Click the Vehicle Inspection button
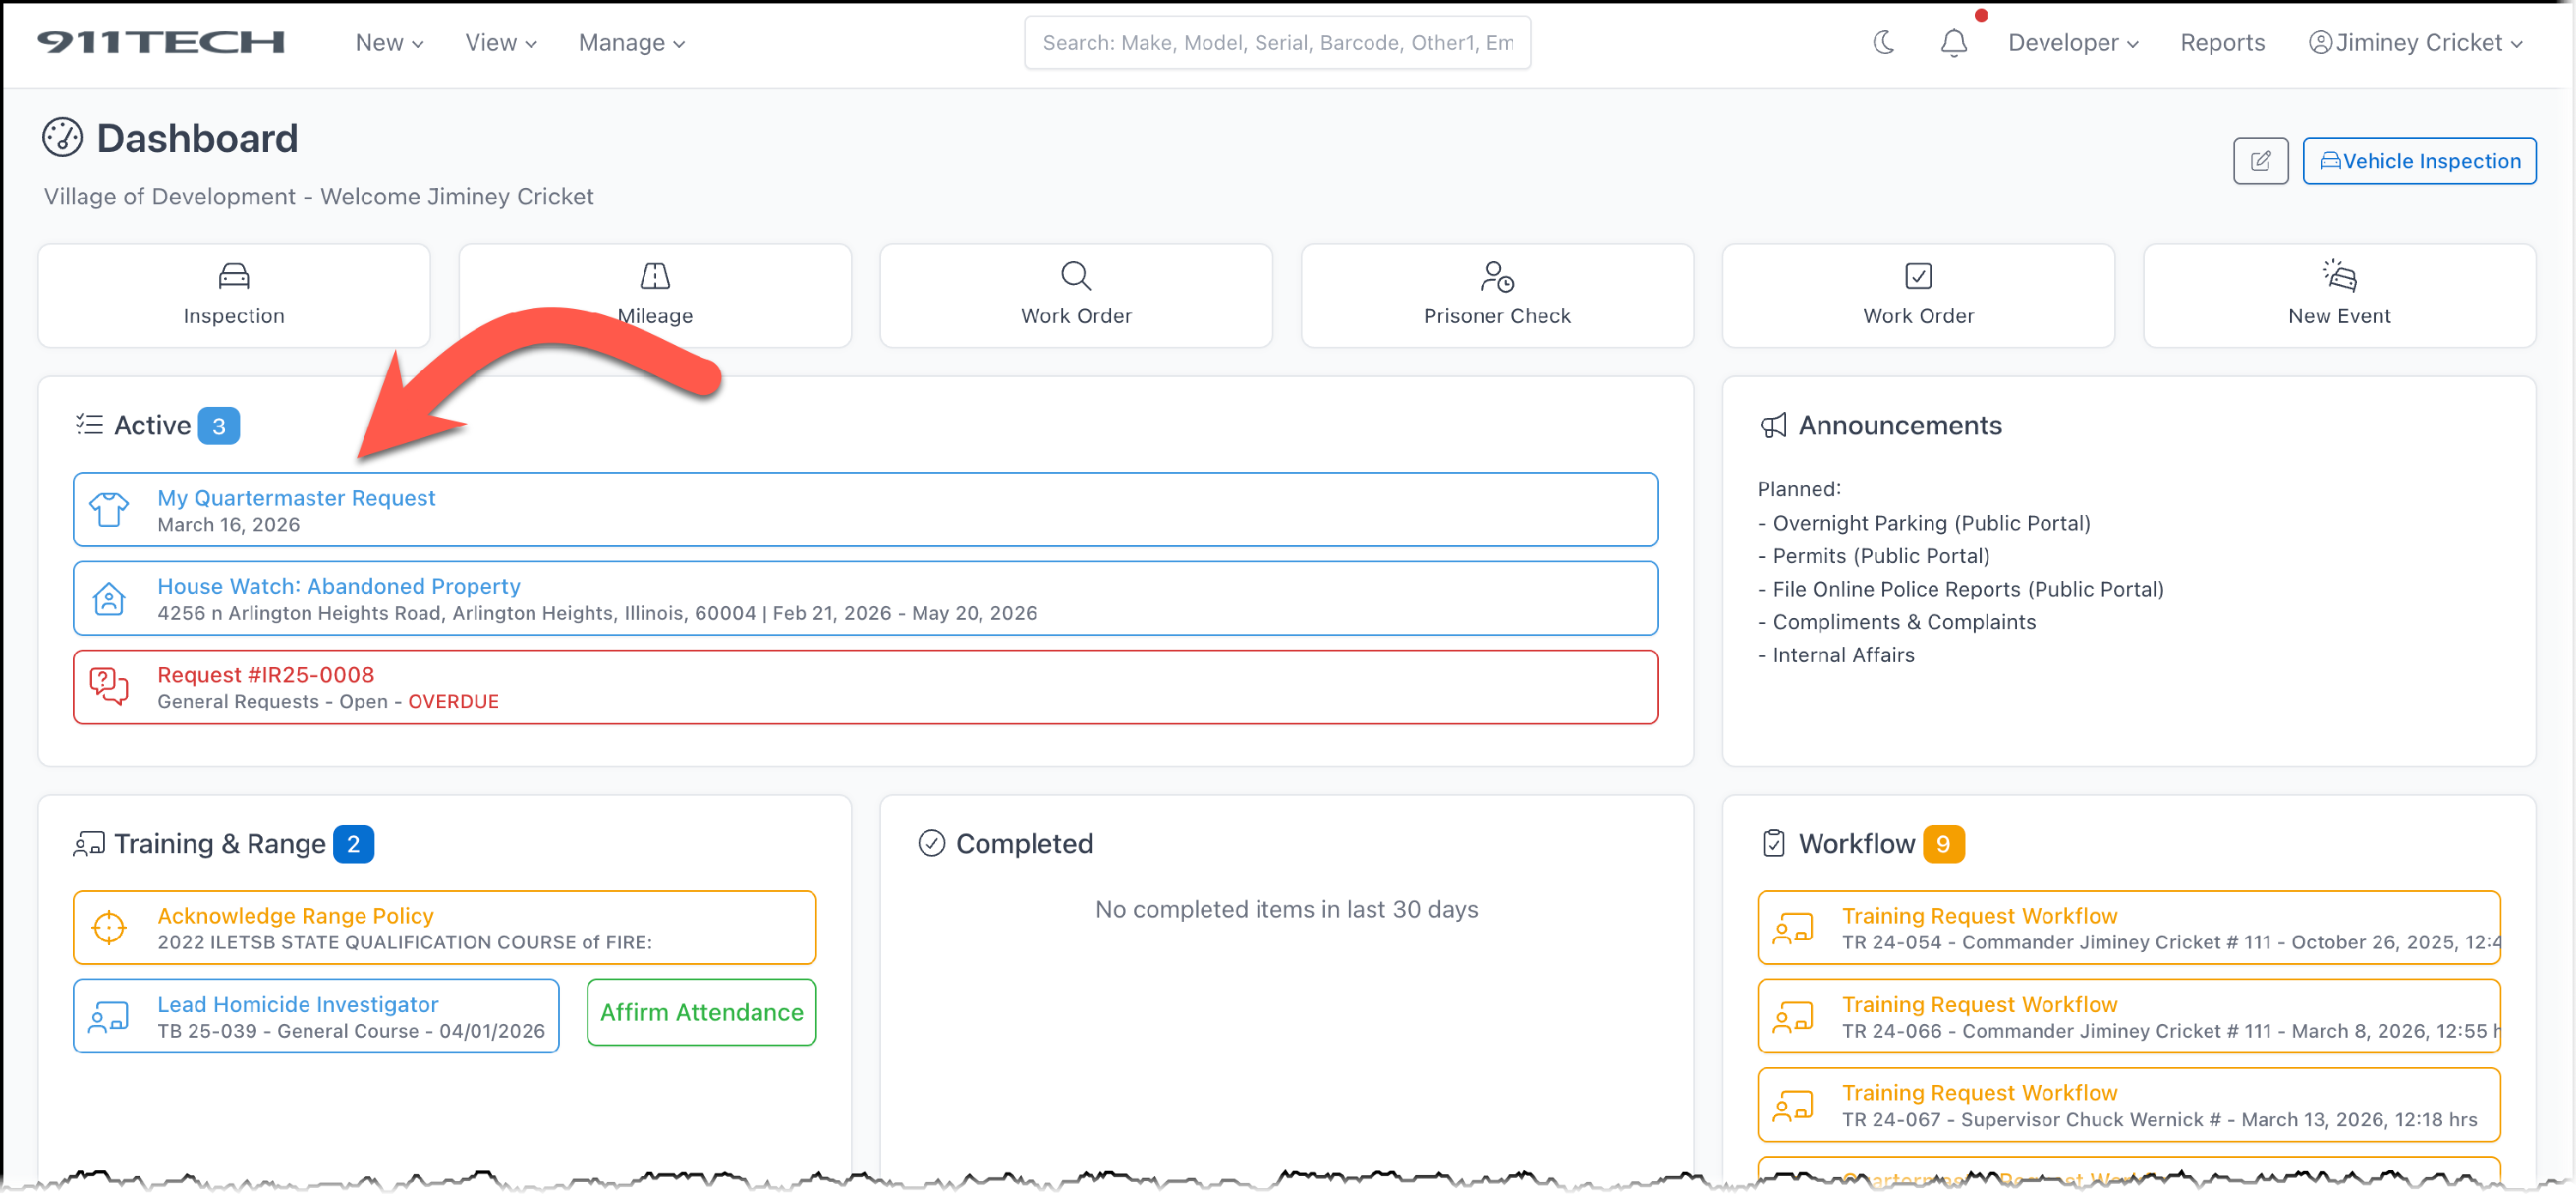 pyautogui.click(x=2419, y=161)
